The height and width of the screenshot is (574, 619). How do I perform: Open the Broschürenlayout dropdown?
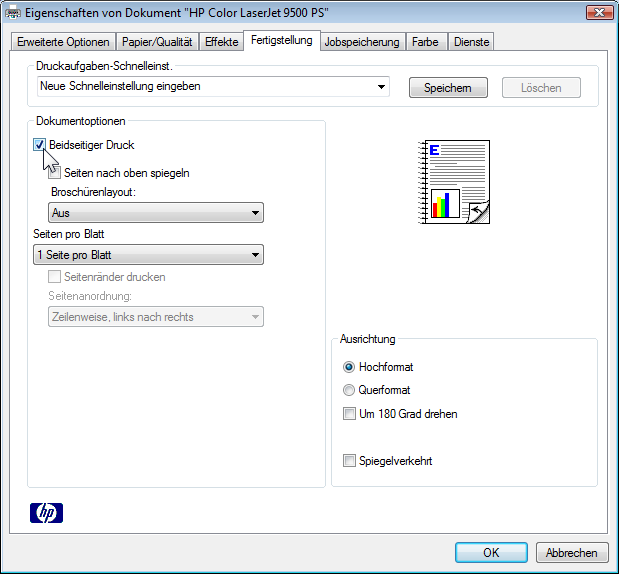pyautogui.click(x=155, y=213)
